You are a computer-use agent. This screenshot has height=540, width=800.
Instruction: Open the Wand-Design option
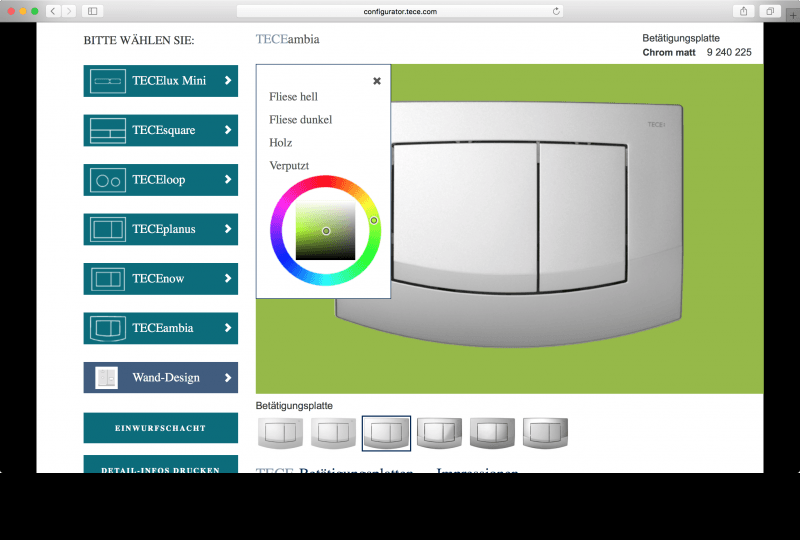(160, 378)
